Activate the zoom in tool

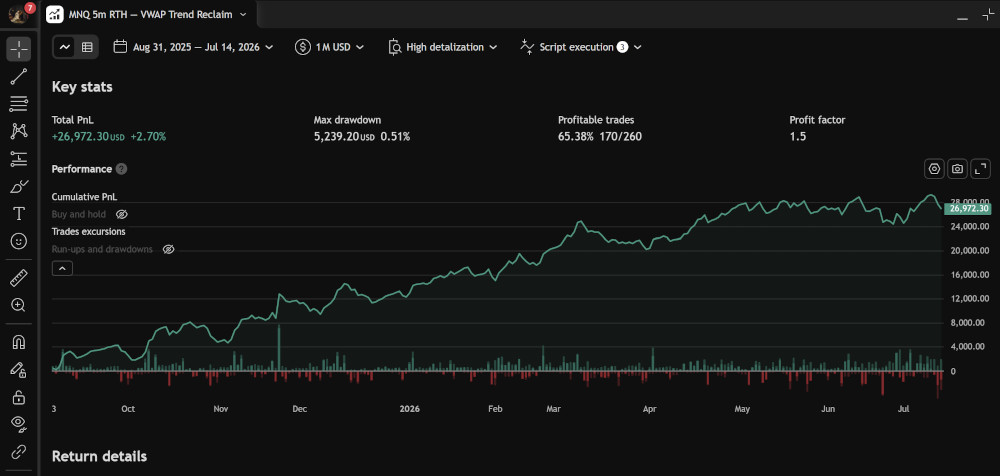pos(18,305)
